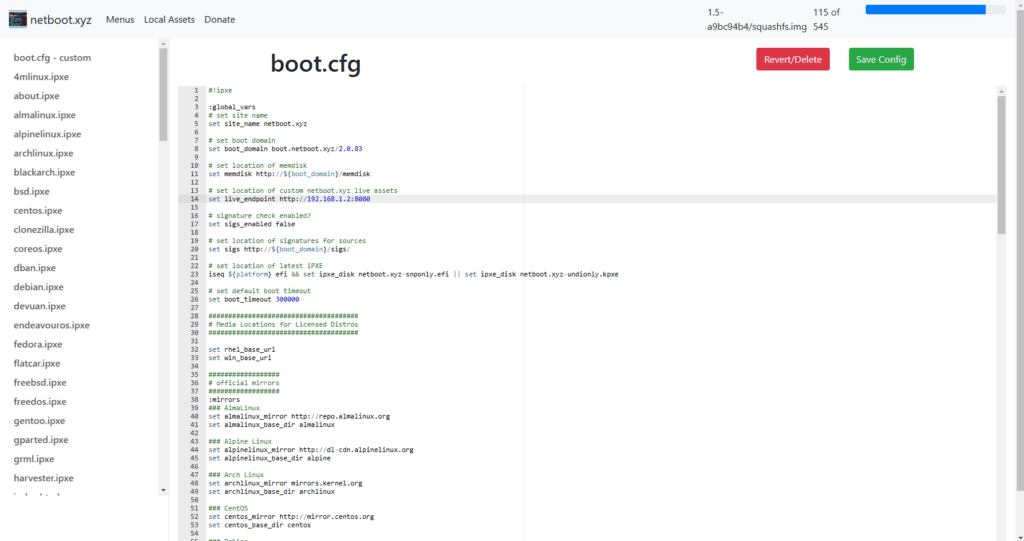Click the ':global_vars' label line

point(232,107)
